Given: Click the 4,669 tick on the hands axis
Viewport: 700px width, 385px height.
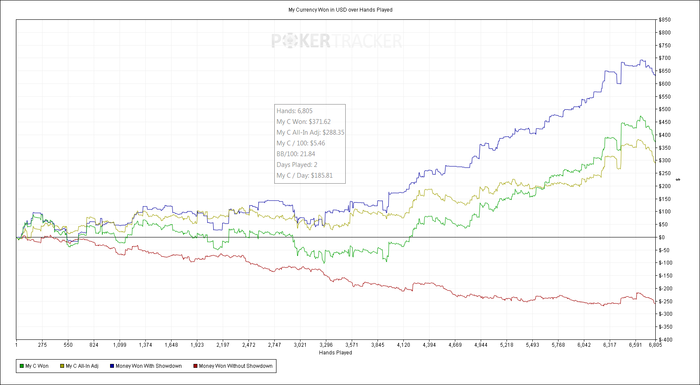Looking at the screenshot, I should (455, 345).
